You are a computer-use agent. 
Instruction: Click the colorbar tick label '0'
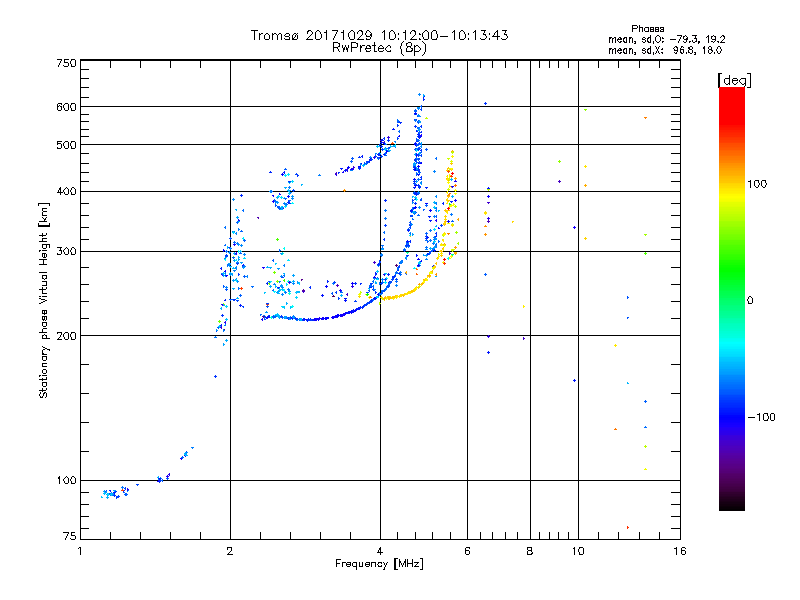[750, 301]
